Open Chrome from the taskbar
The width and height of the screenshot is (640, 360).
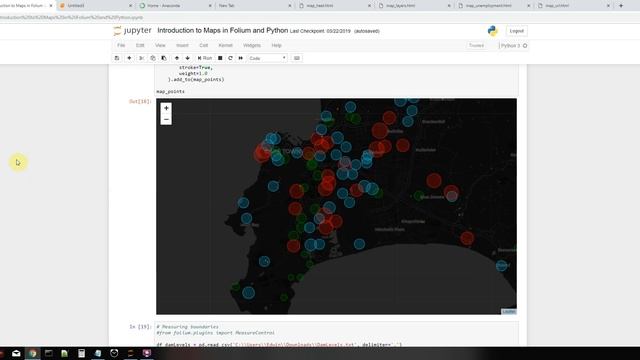pos(33,353)
